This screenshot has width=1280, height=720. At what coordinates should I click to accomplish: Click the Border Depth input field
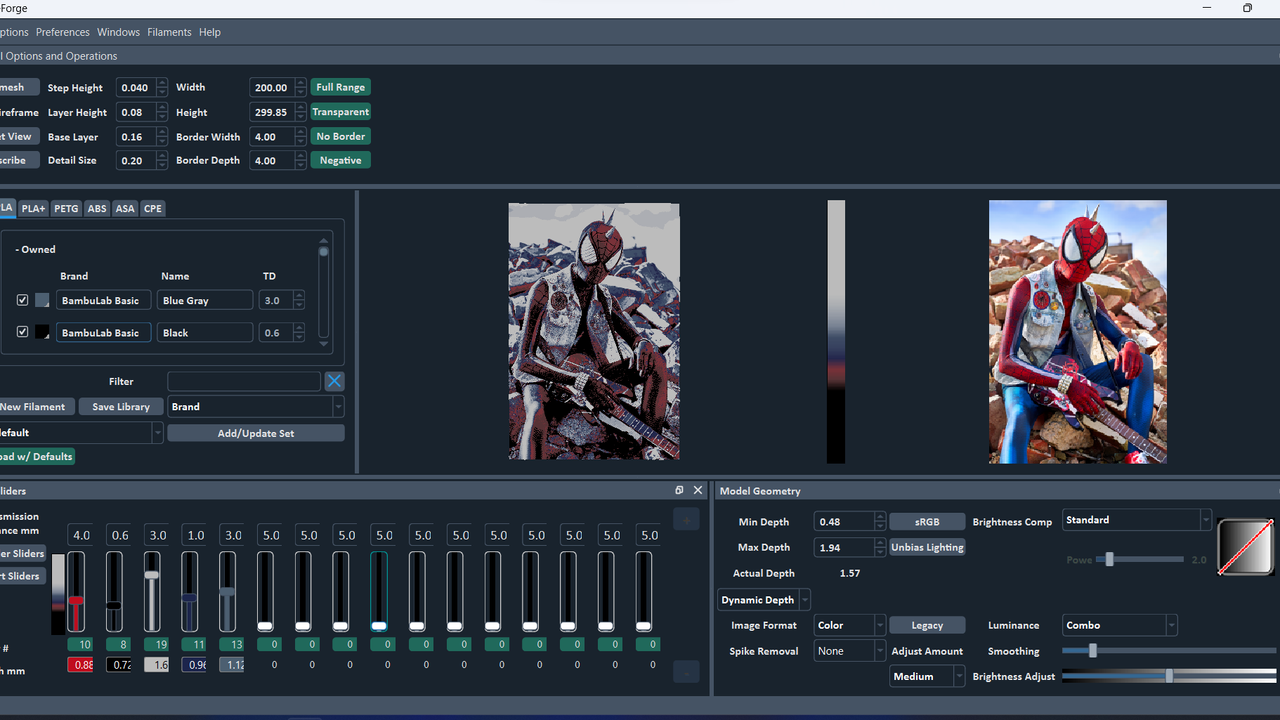pyautogui.click(x=270, y=160)
